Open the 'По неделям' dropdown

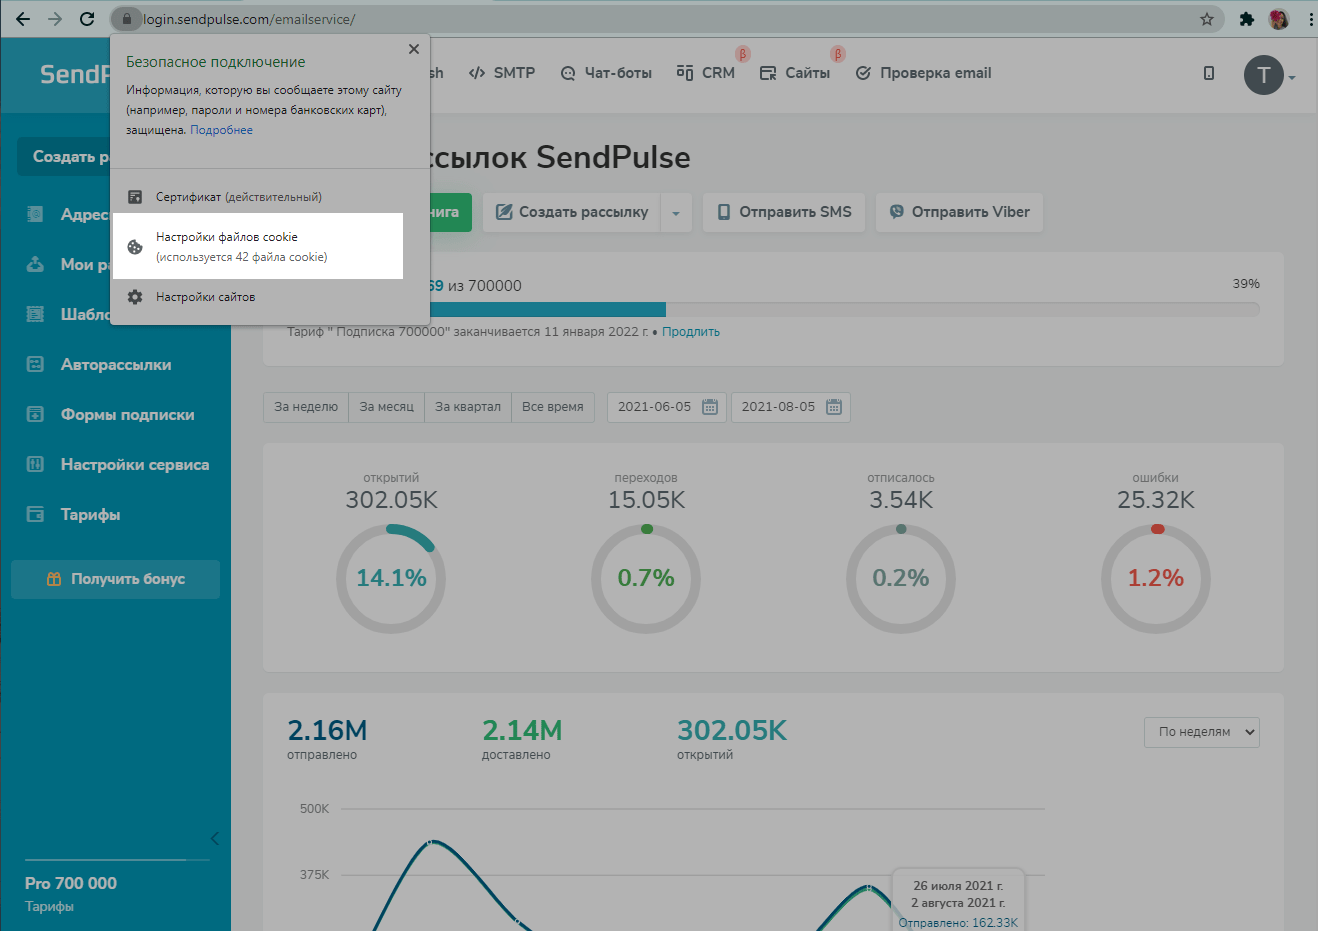click(1201, 732)
